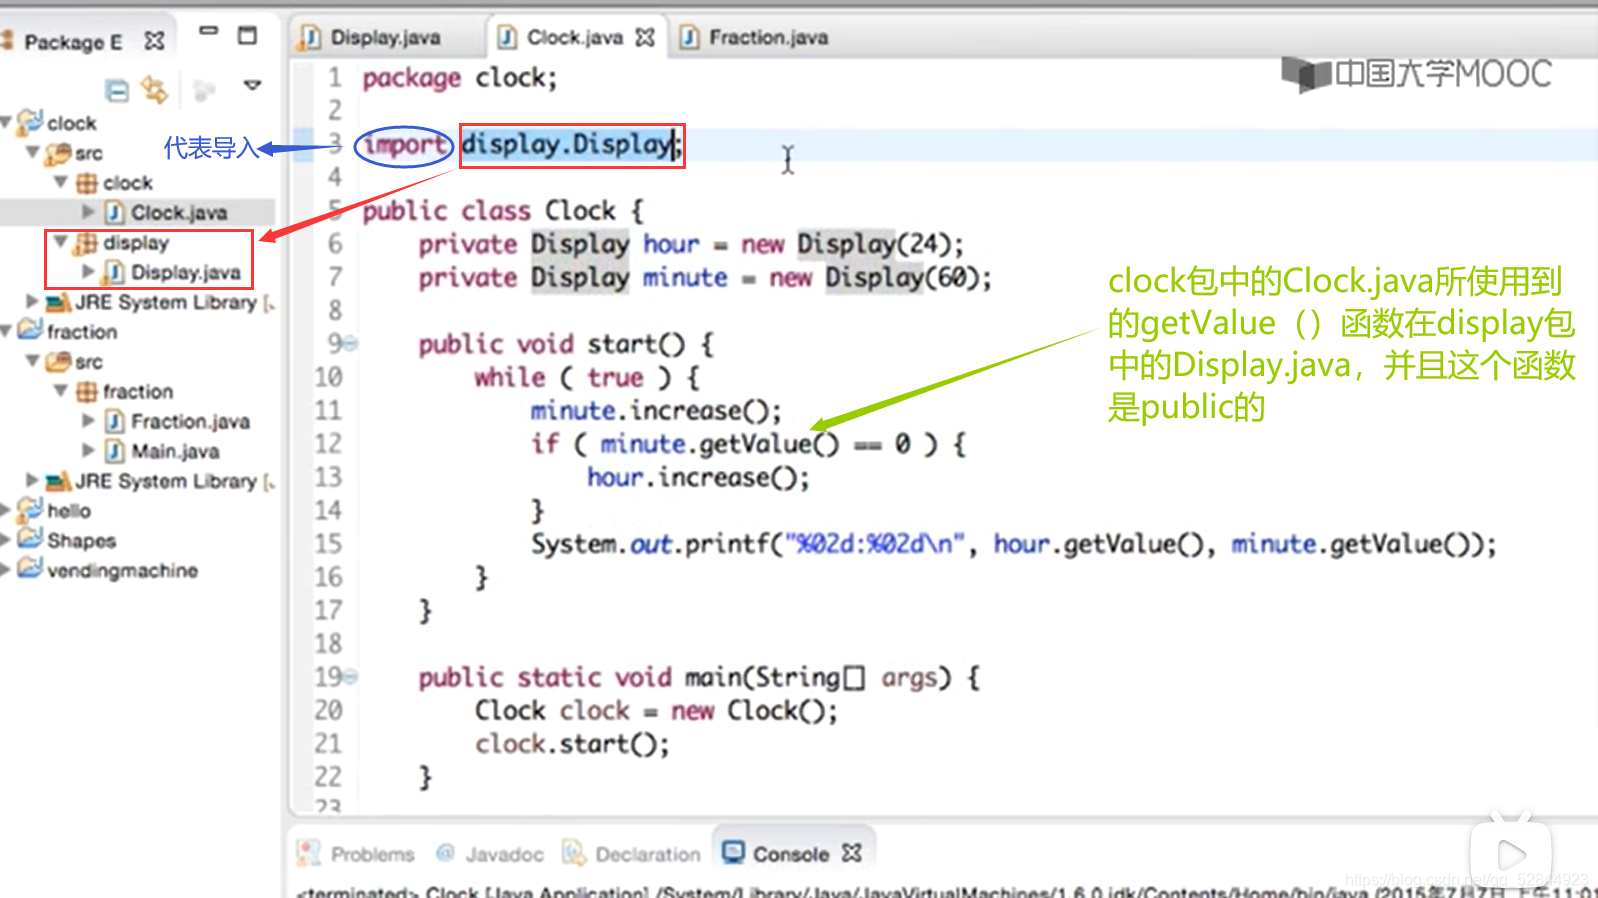
Task: Expand the Fraction.java tree node
Action: tap(88, 420)
